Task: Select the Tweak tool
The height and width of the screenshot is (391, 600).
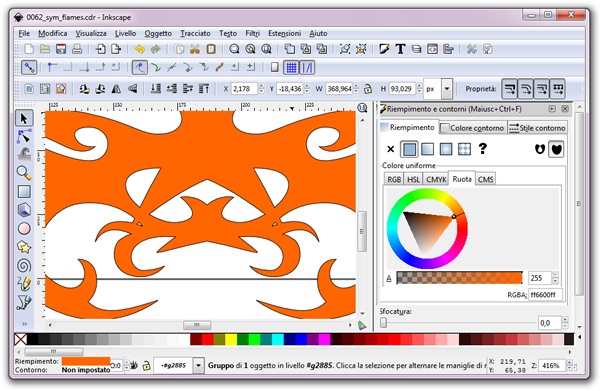Action: pyautogui.click(x=24, y=154)
